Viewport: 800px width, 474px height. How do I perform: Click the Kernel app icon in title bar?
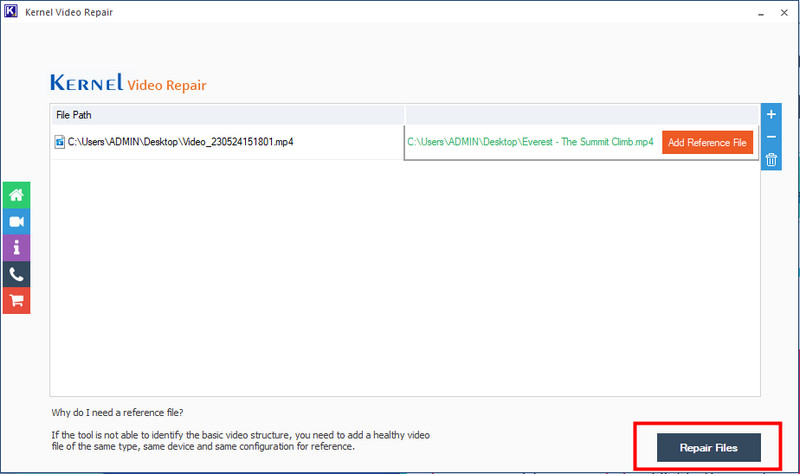(x=10, y=11)
